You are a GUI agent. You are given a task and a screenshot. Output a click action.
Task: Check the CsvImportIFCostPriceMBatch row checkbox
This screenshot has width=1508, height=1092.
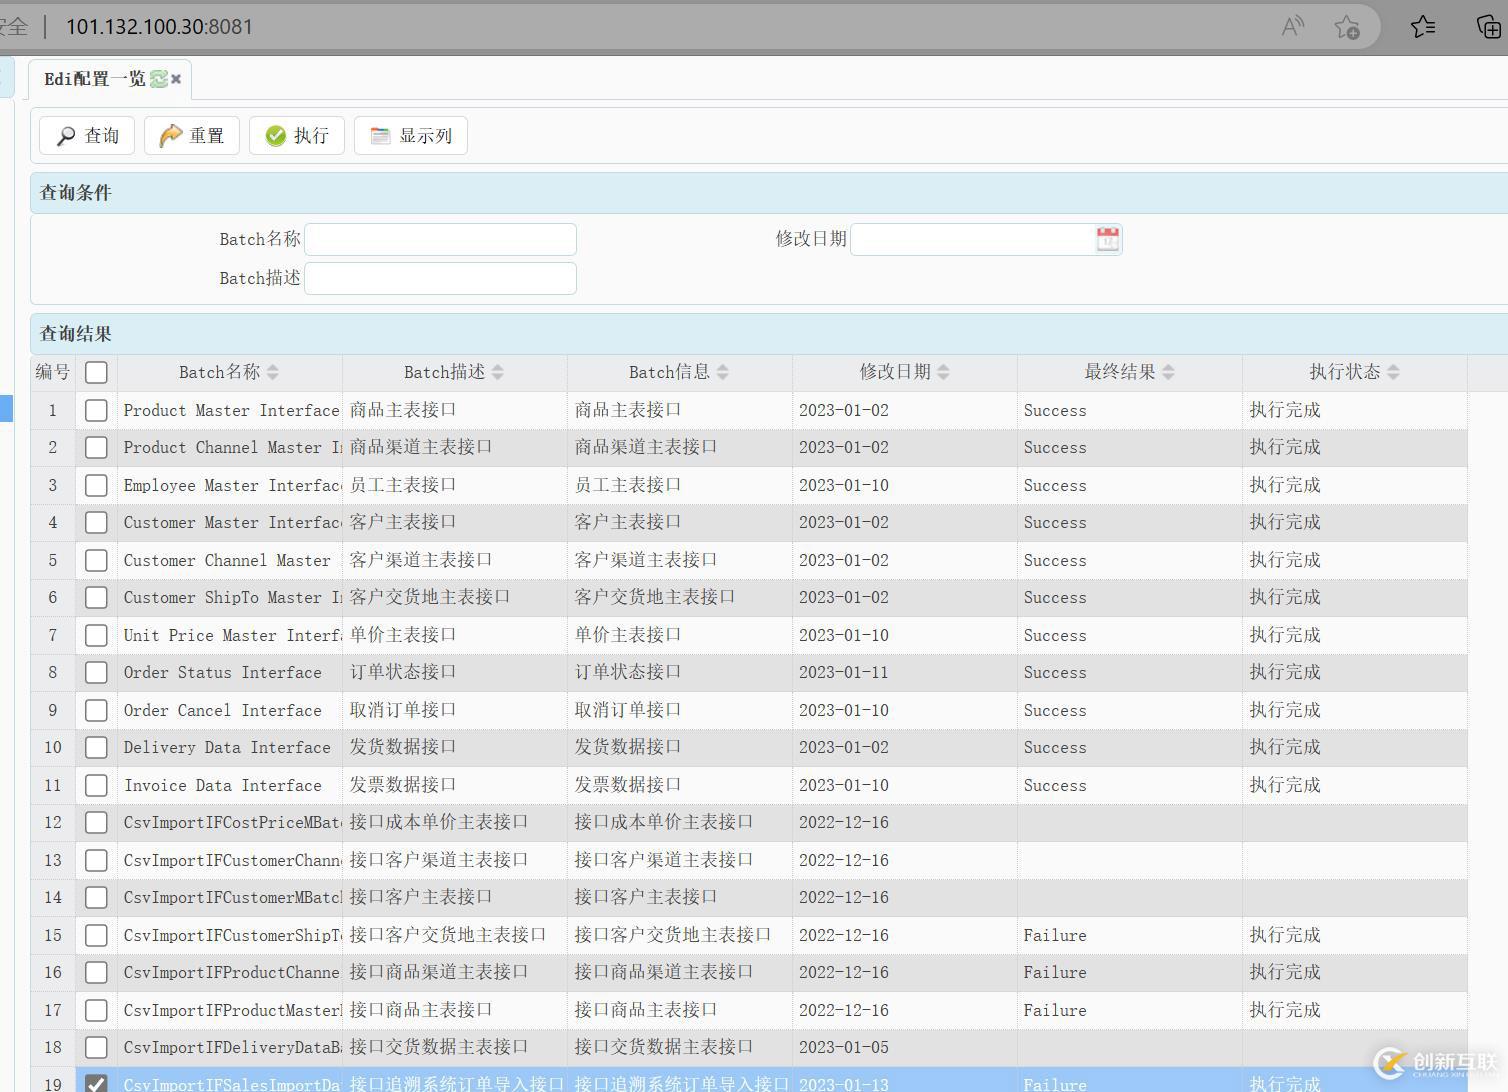pyautogui.click(x=96, y=822)
